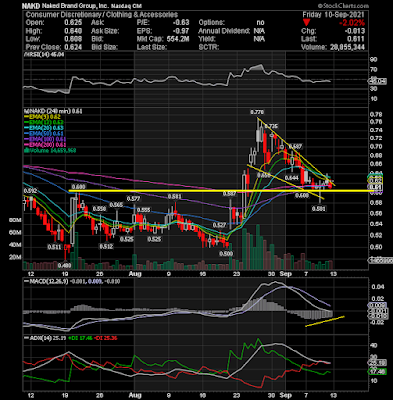Click the Yield label in the header
The image size is (393, 400).
point(207,39)
